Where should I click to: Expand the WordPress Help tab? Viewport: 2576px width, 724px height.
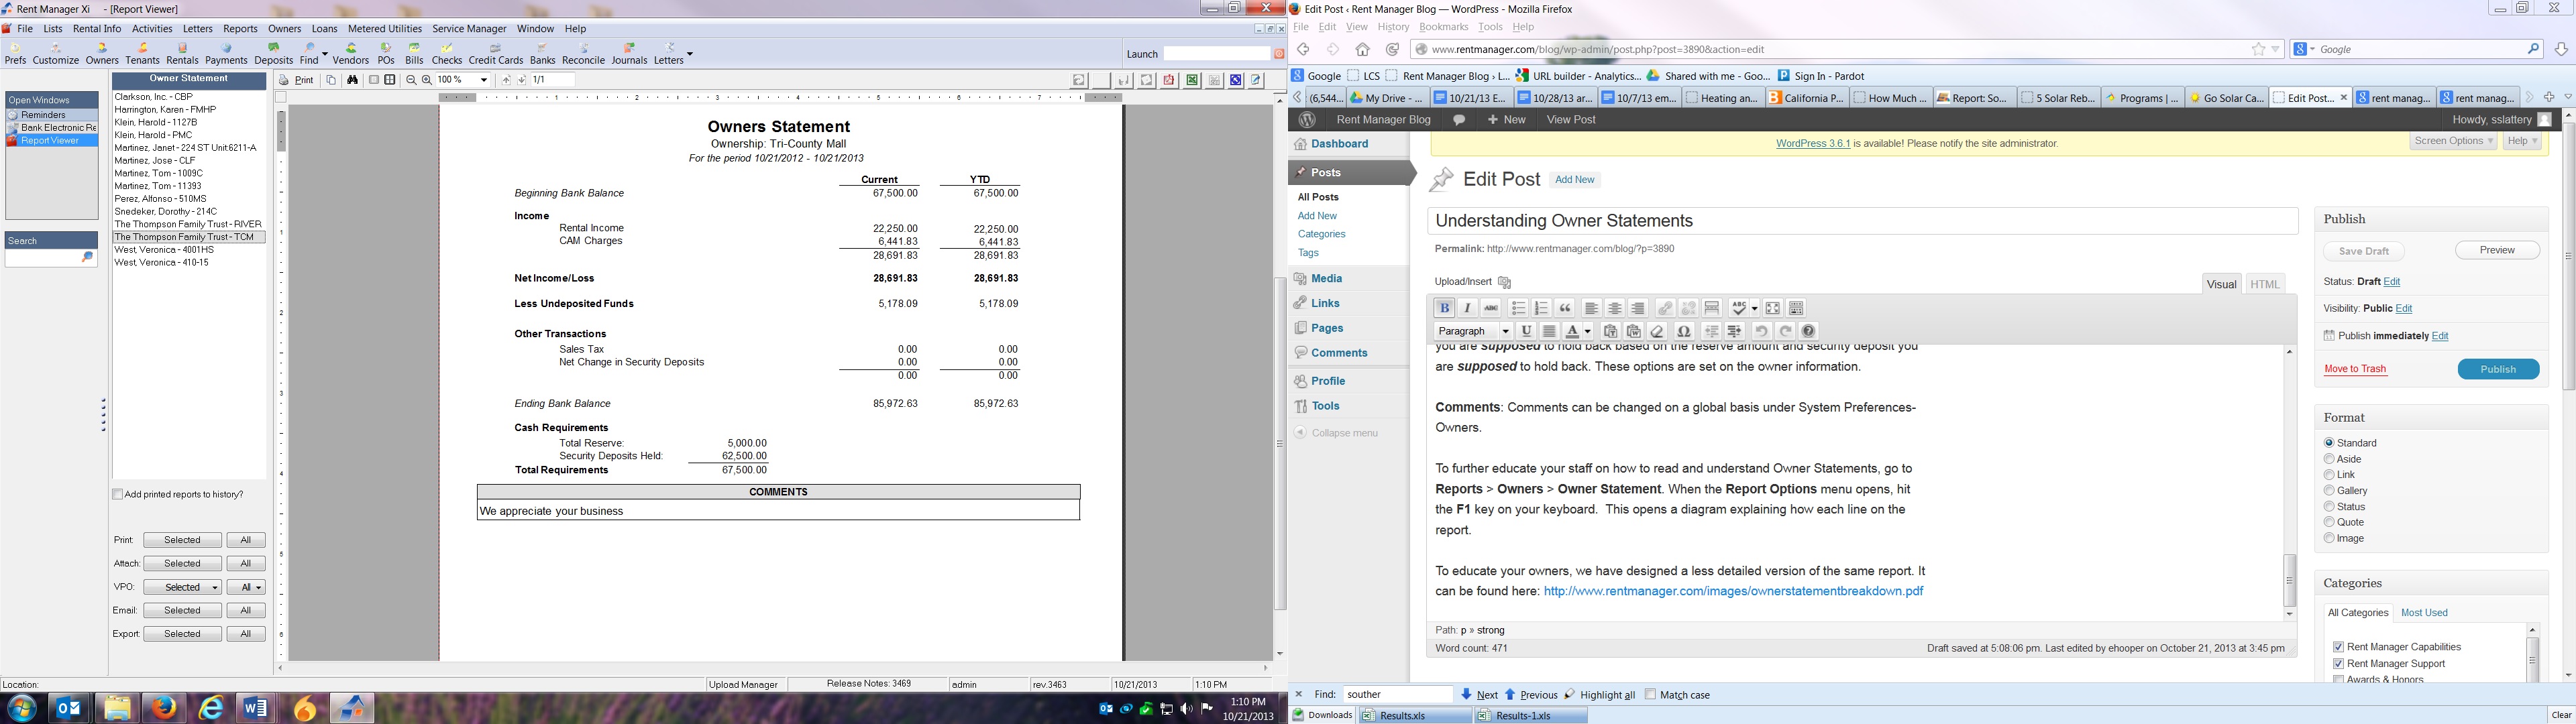pos(2522,142)
